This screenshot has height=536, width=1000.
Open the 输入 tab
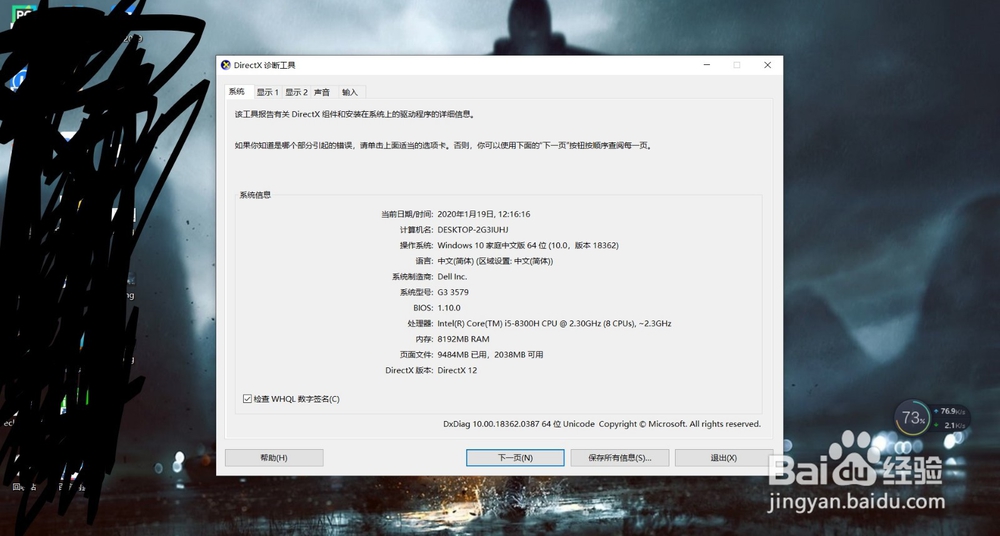(350, 92)
